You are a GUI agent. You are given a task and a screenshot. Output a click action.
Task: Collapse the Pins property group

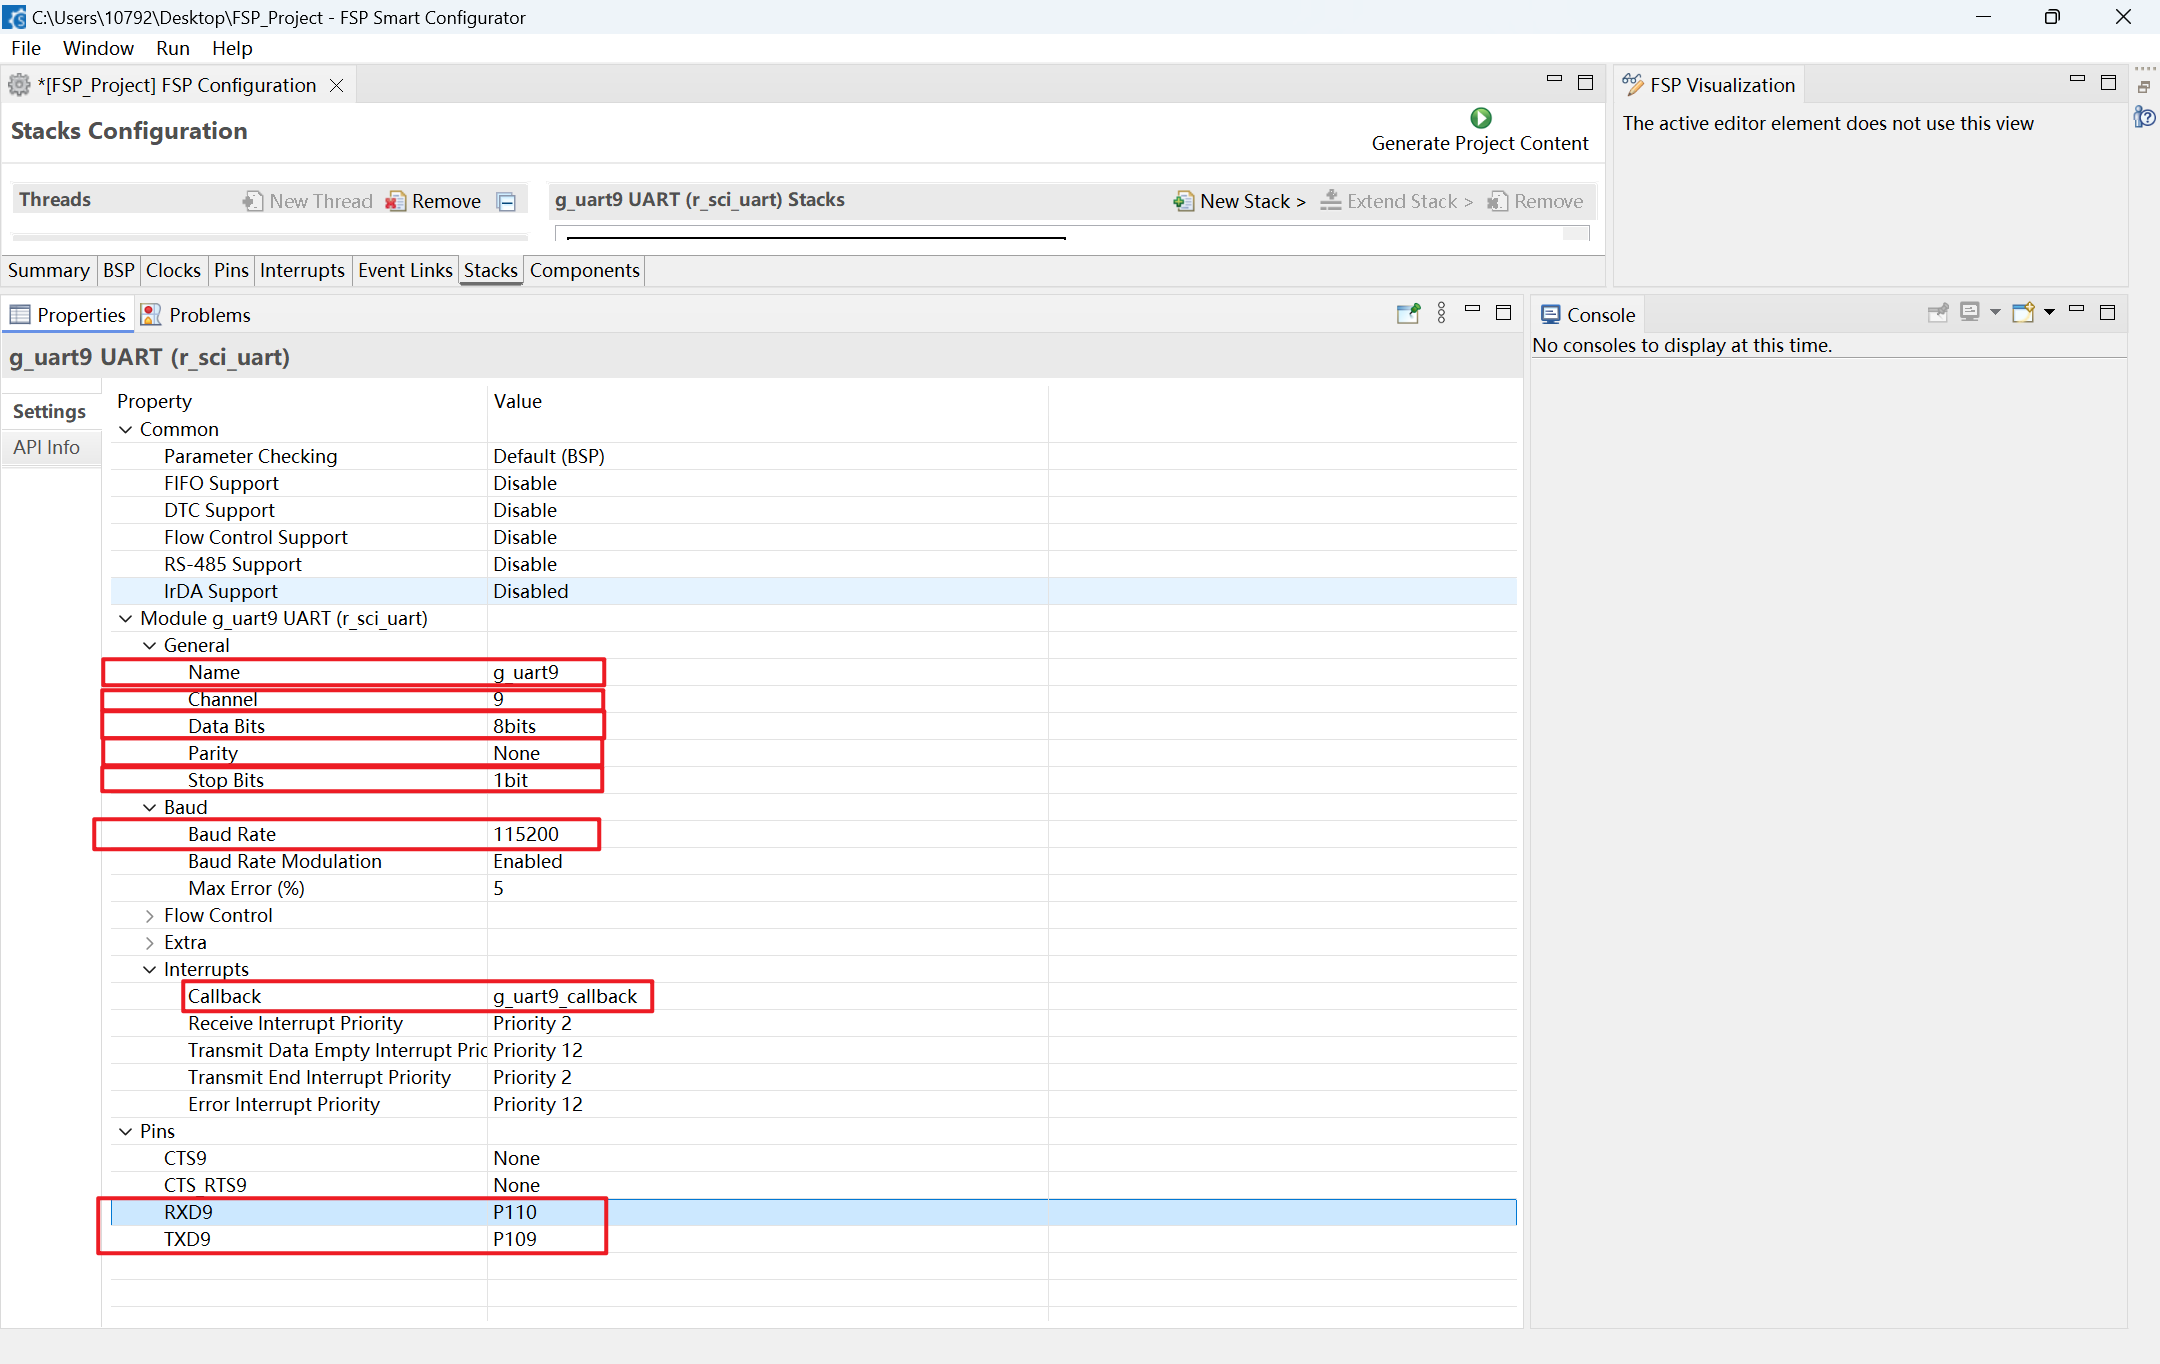(x=125, y=1131)
